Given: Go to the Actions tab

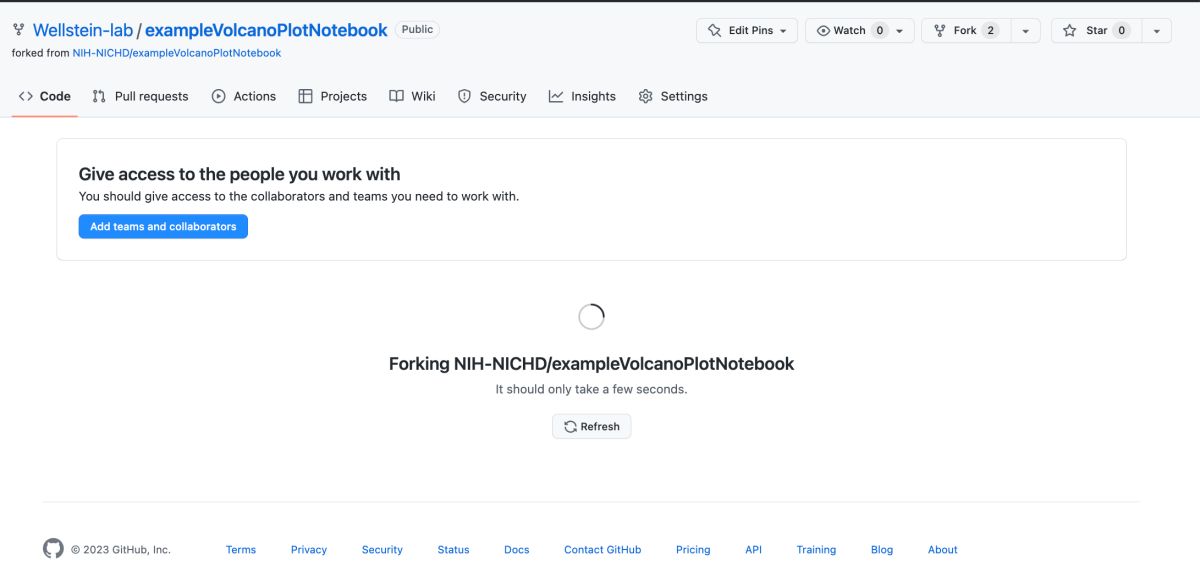Looking at the screenshot, I should pyautogui.click(x=244, y=96).
